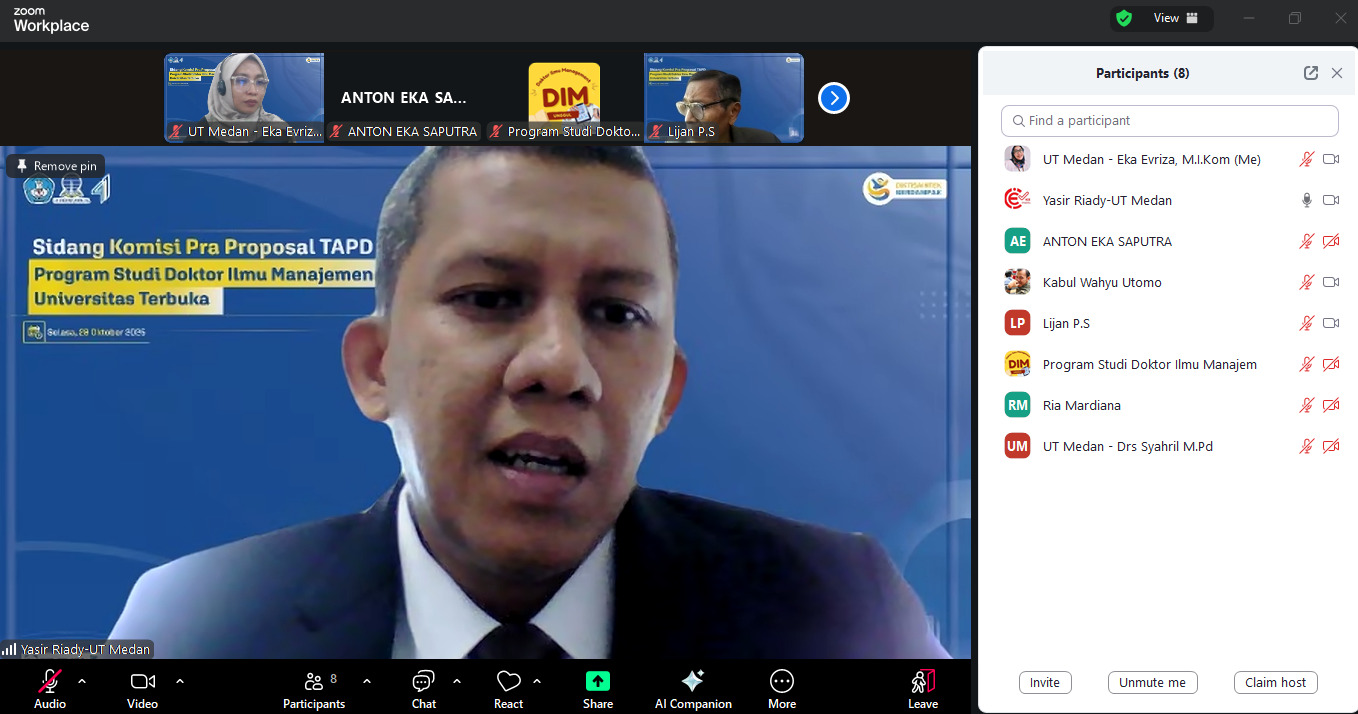This screenshot has width=1358, height=714.
Task: Click the Find a participant search field
Action: (x=1169, y=121)
